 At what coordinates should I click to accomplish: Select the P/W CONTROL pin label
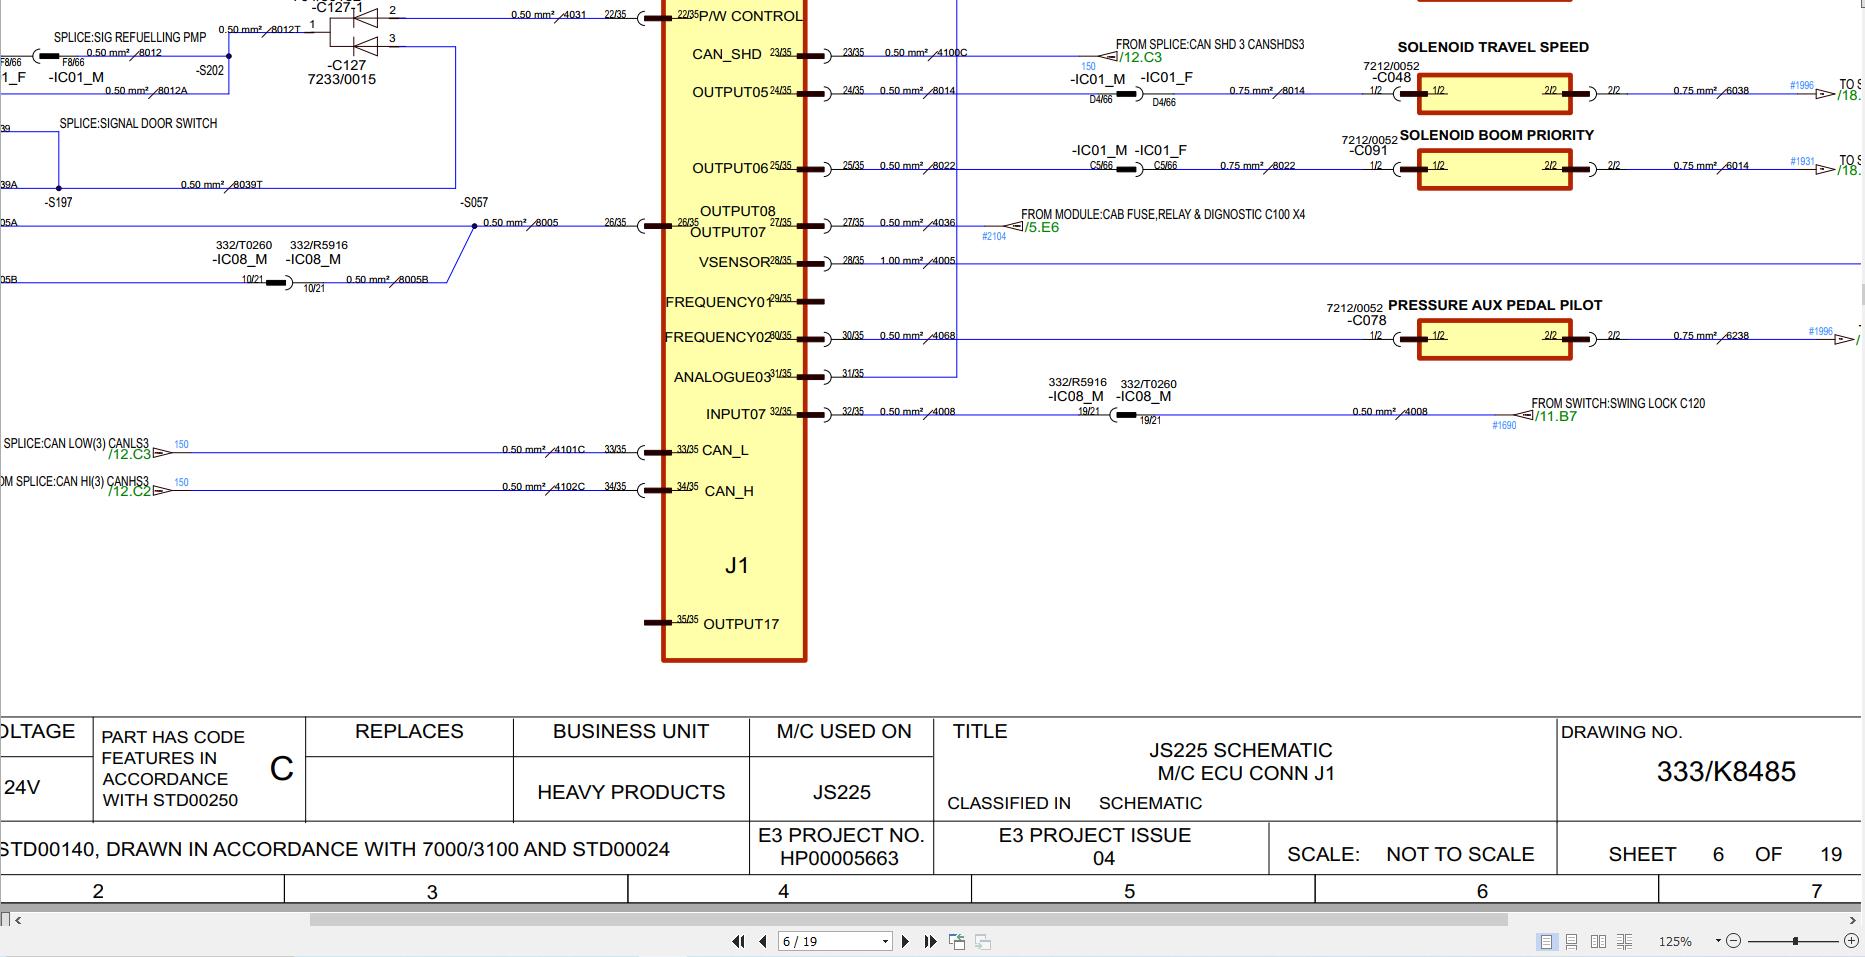[x=750, y=16]
